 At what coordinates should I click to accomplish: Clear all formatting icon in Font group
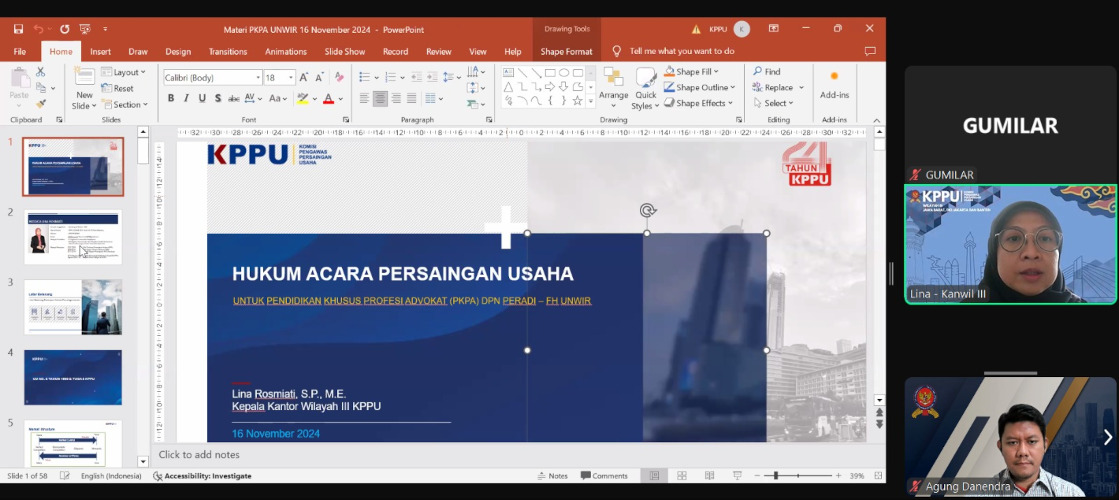point(339,77)
